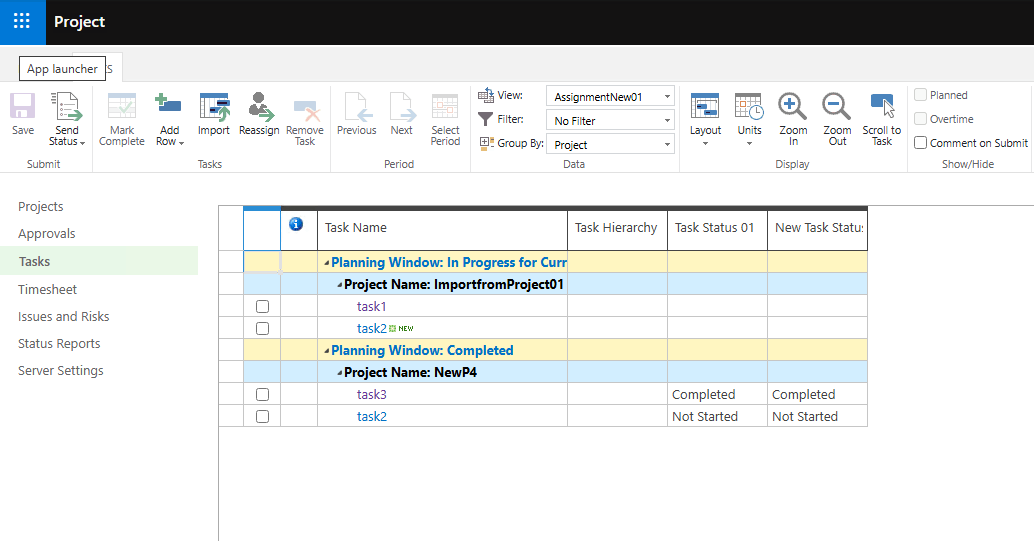Open the task1 link

(x=371, y=306)
